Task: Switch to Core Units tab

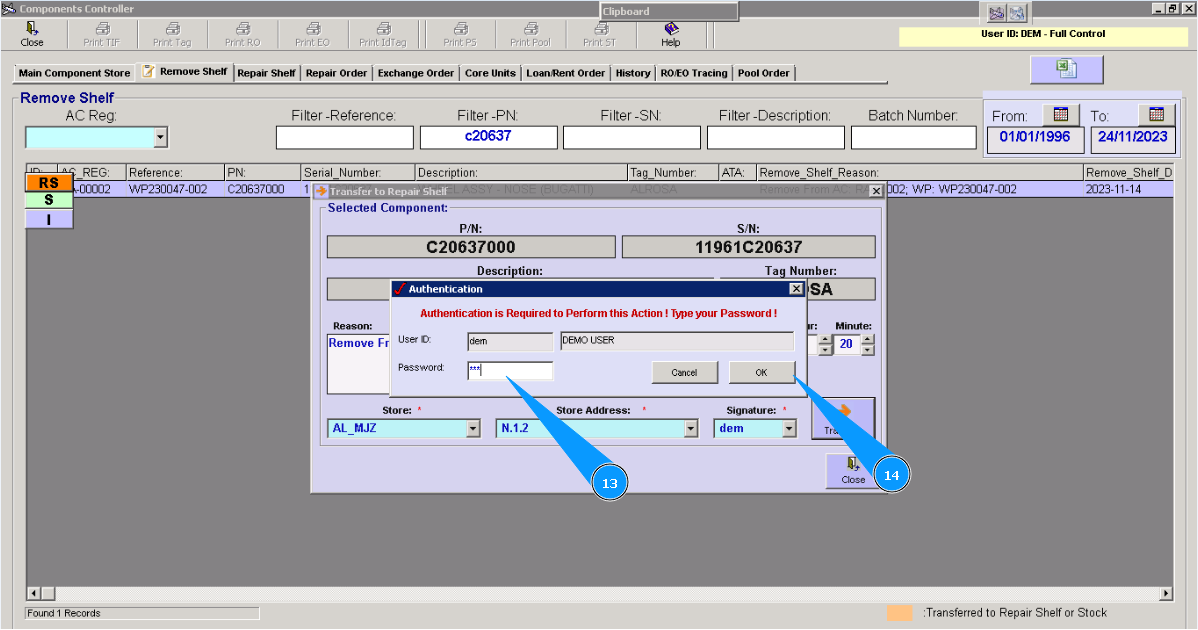Action: [x=490, y=73]
